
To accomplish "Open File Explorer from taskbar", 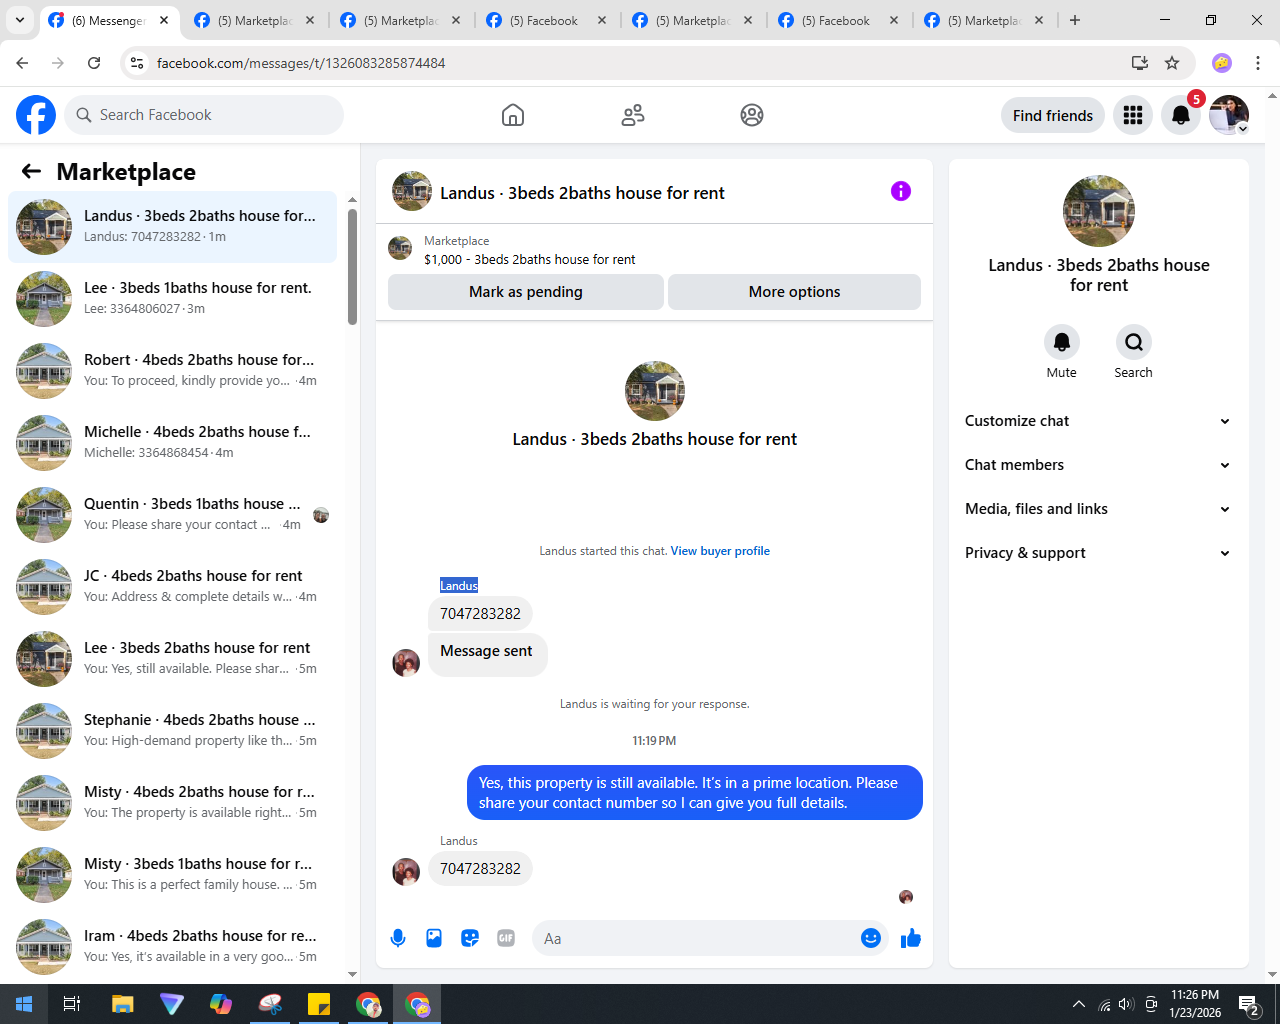I will pyautogui.click(x=122, y=1004).
